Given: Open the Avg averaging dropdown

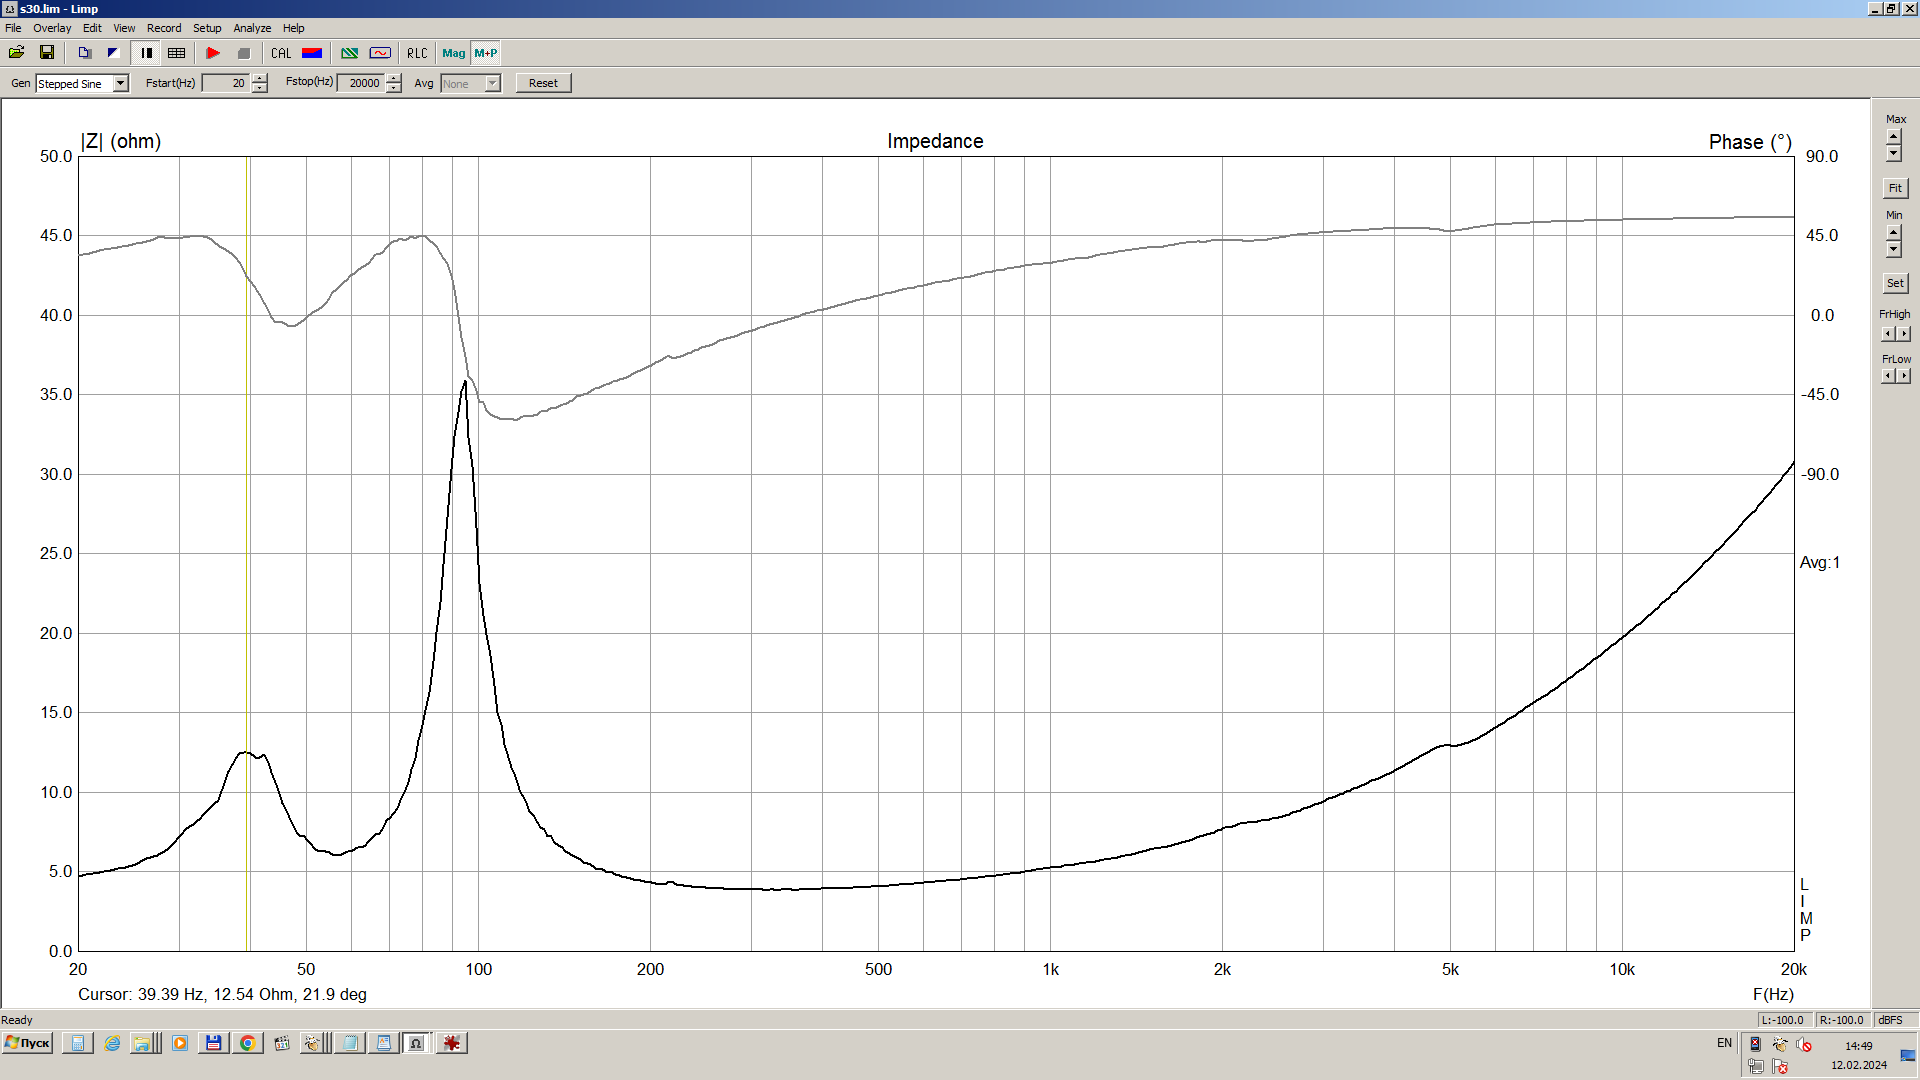Looking at the screenshot, I should (493, 84).
